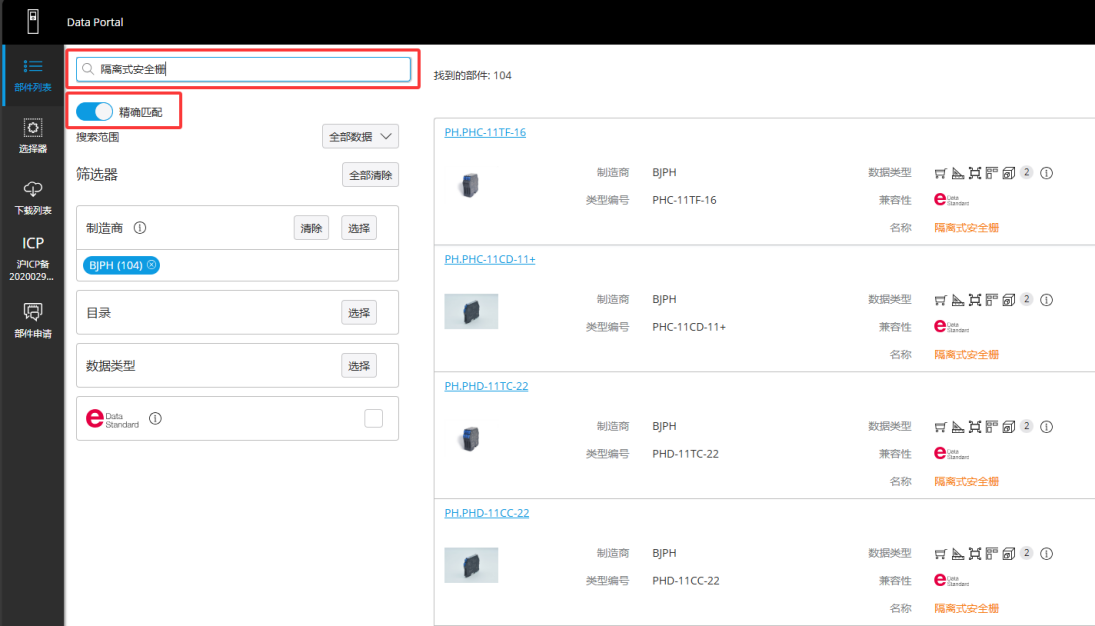Open the PH.PHC-11TF-16 part link
The width and height of the screenshot is (1095, 626).
pyautogui.click(x=485, y=132)
